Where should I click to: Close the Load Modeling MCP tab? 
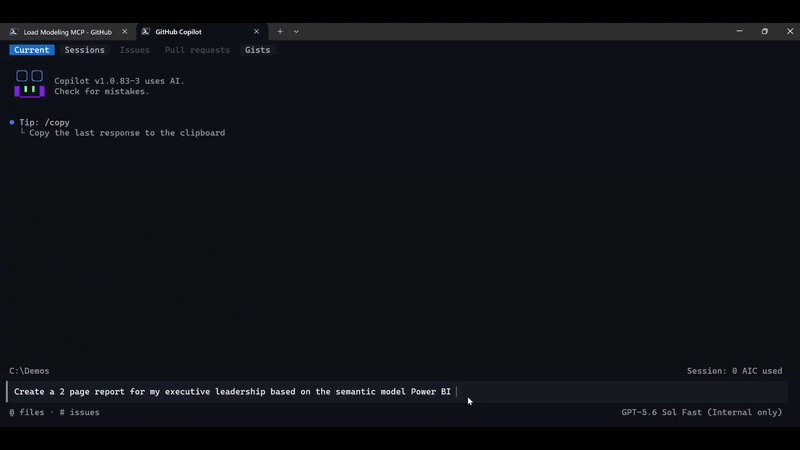point(124,32)
